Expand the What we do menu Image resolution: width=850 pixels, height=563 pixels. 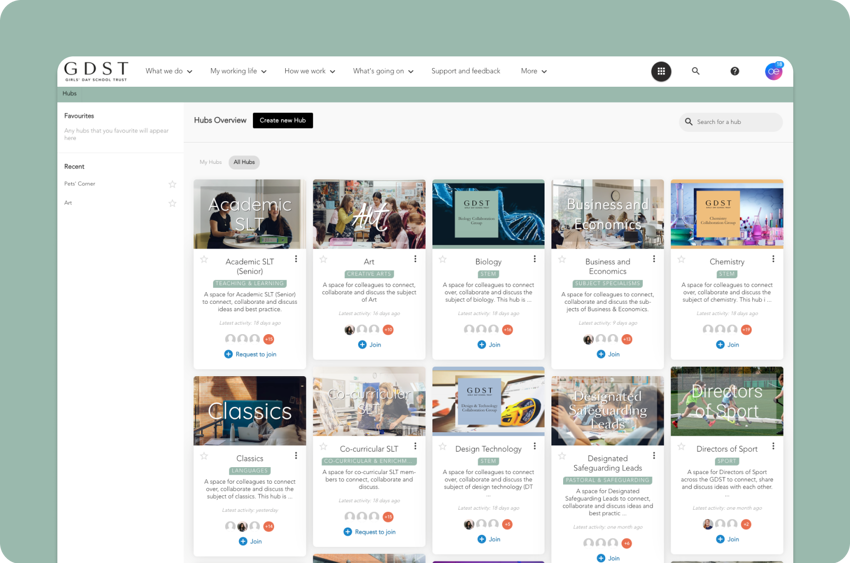[169, 71]
